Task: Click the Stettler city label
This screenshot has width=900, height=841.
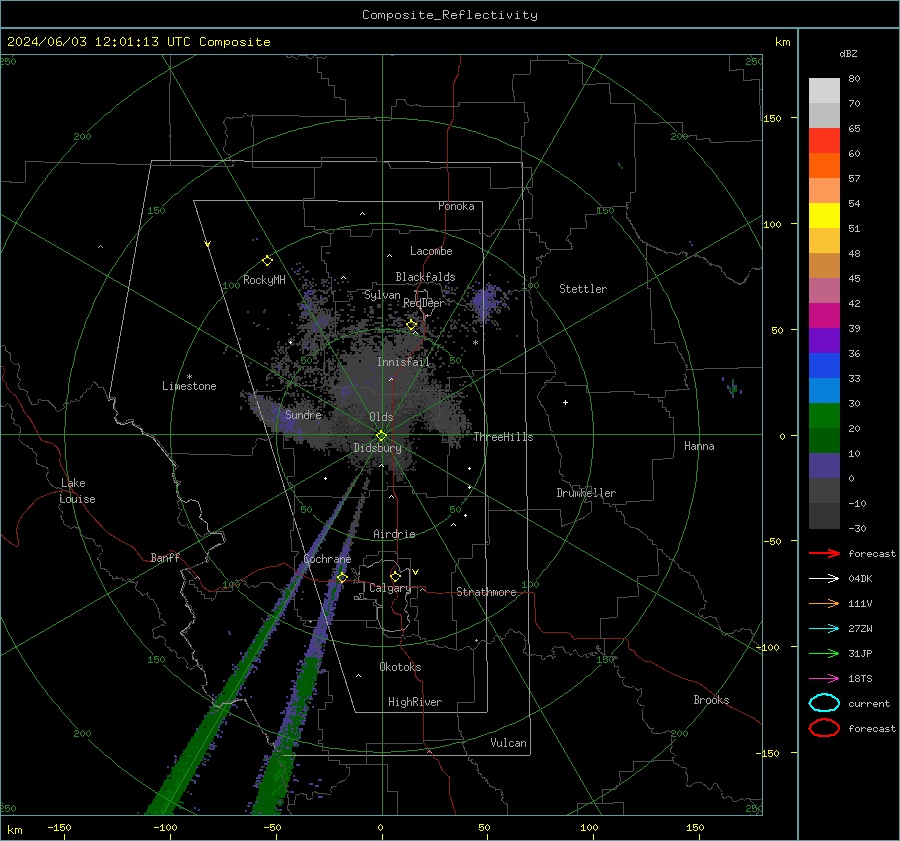Action: pos(583,289)
